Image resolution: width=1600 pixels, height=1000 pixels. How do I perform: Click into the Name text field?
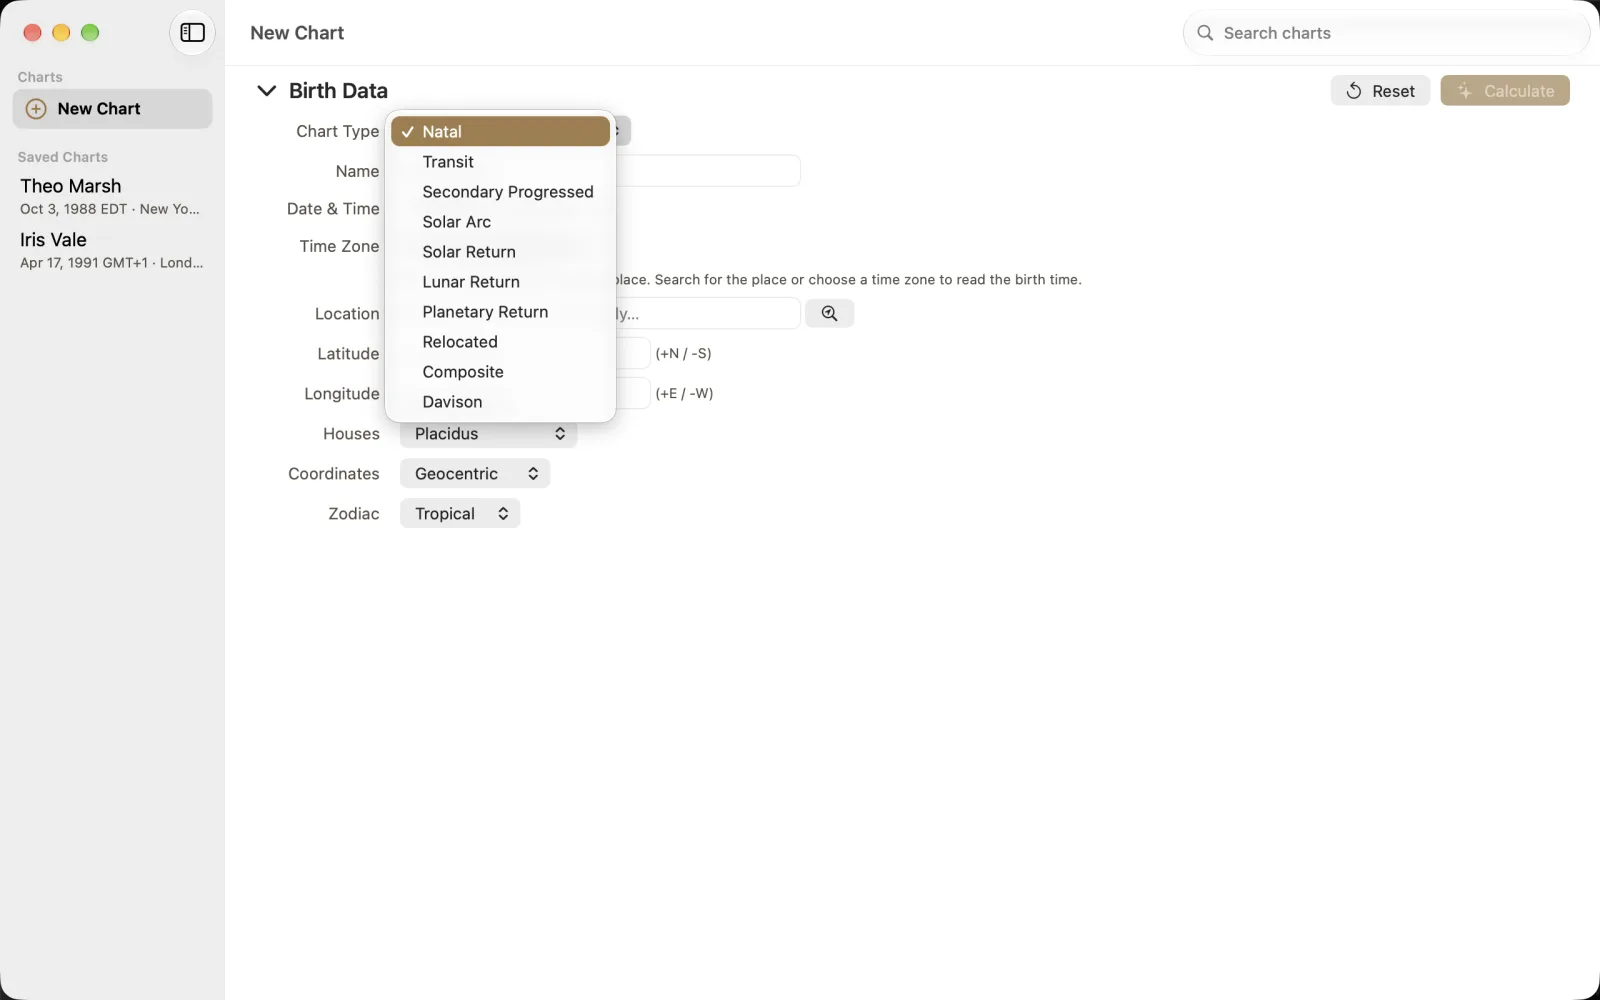(x=708, y=171)
